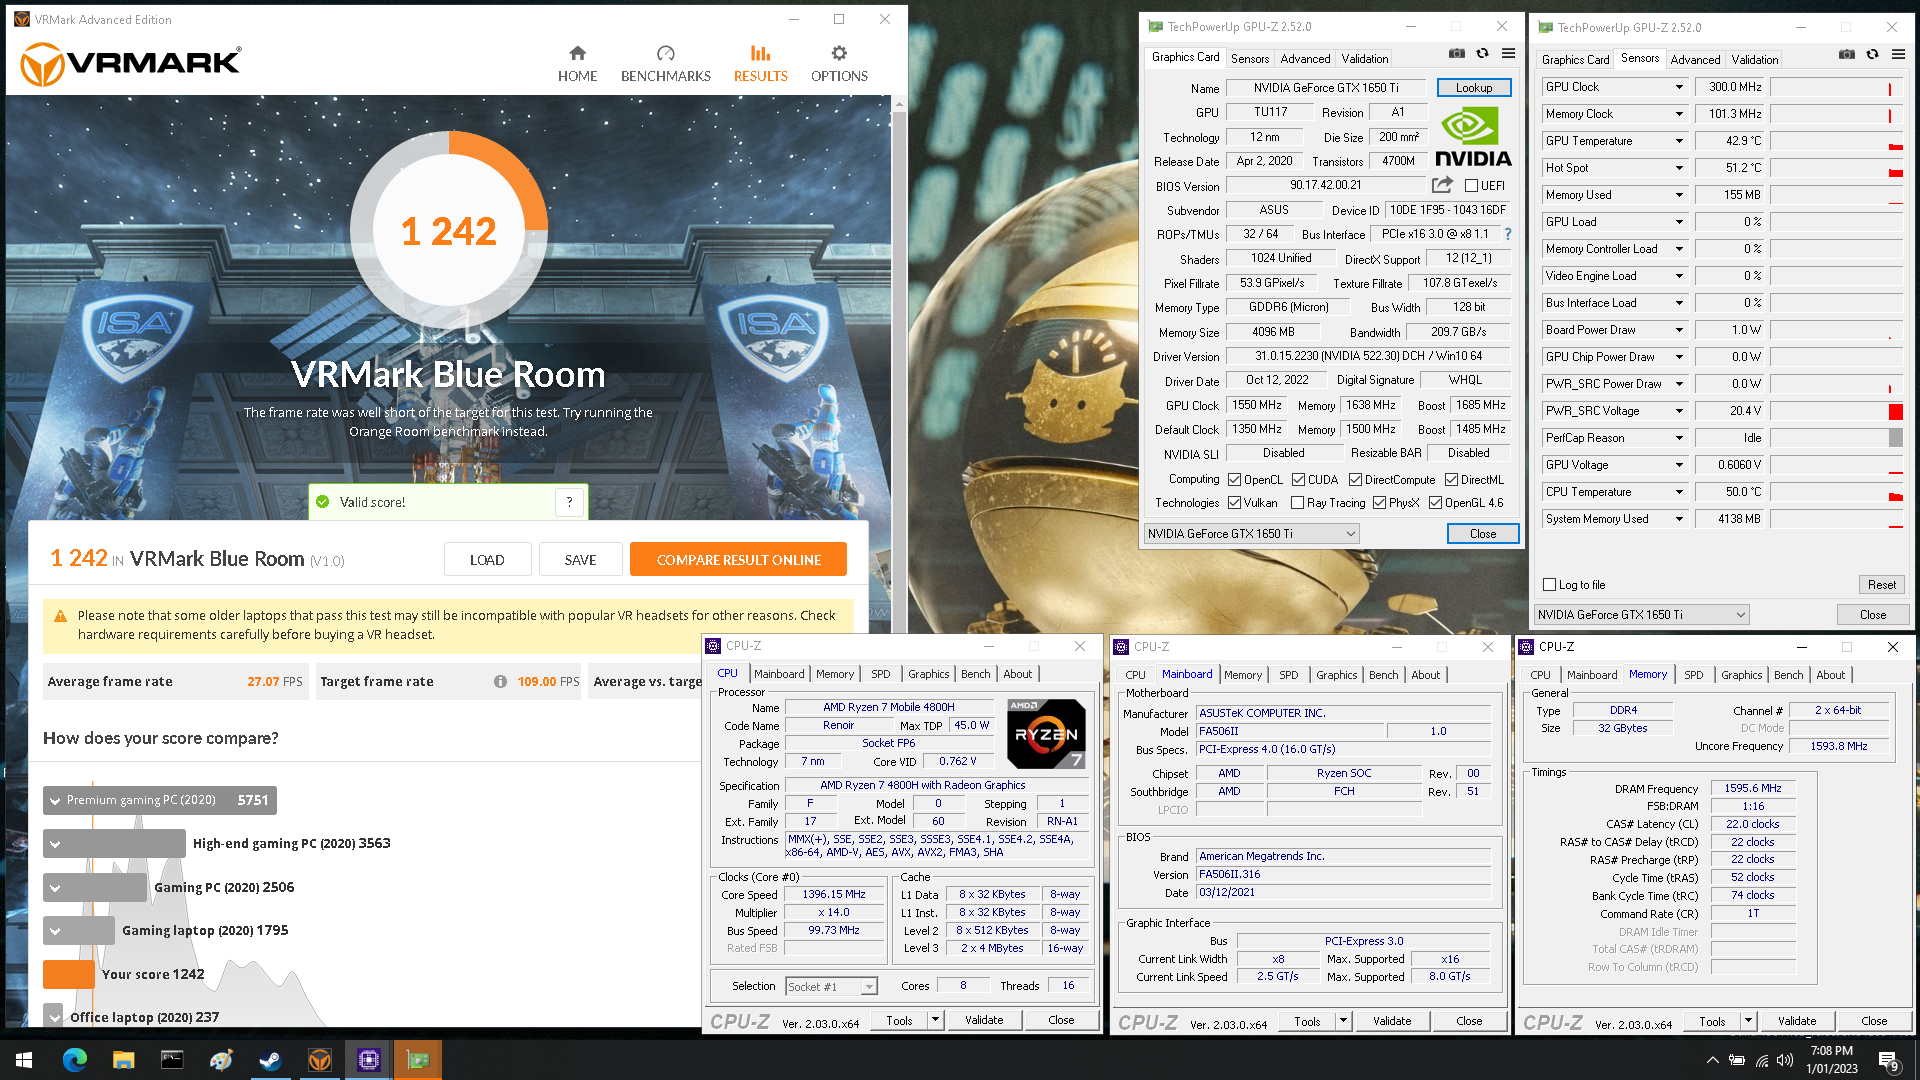Switch to GPU-Z taskbar icon
The image size is (1920, 1080).
point(417,1060)
